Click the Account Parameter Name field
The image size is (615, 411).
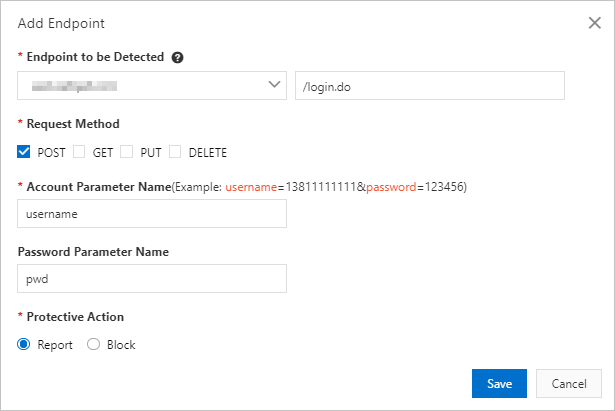(152, 213)
